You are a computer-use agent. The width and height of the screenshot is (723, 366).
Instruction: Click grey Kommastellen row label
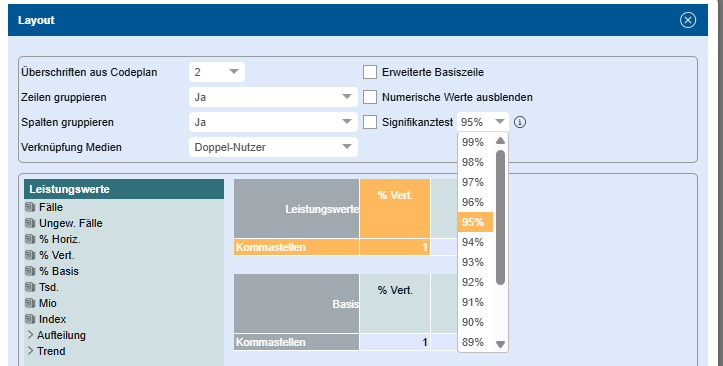[x=296, y=342]
